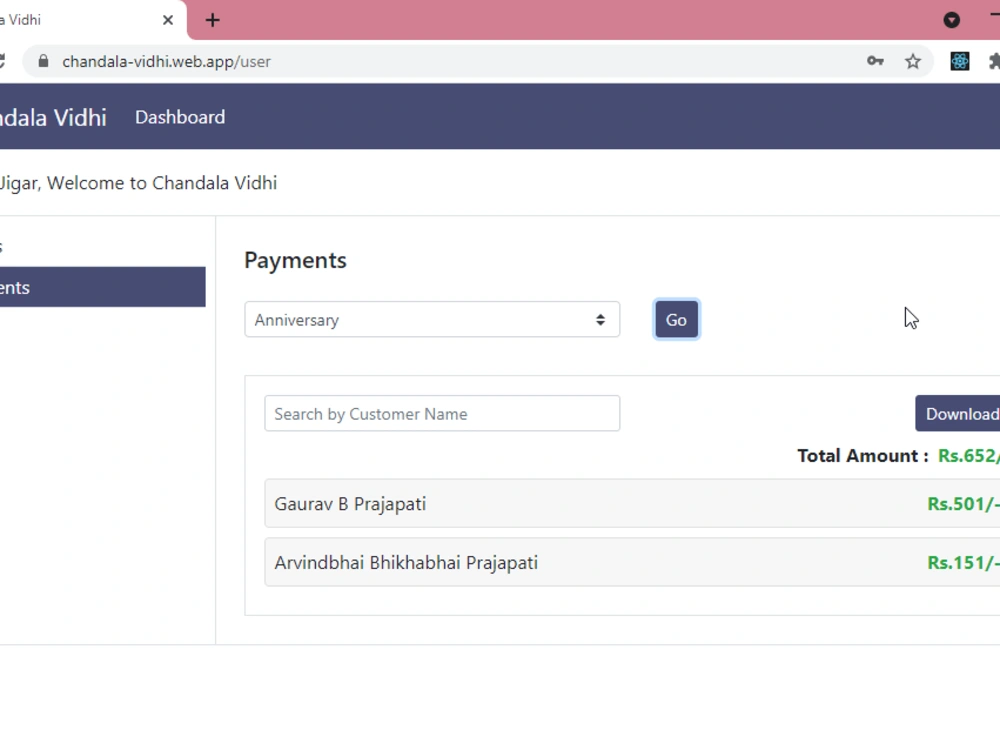The height and width of the screenshot is (750, 1000).
Task: Open the Dashboard navigation link
Action: point(180,117)
